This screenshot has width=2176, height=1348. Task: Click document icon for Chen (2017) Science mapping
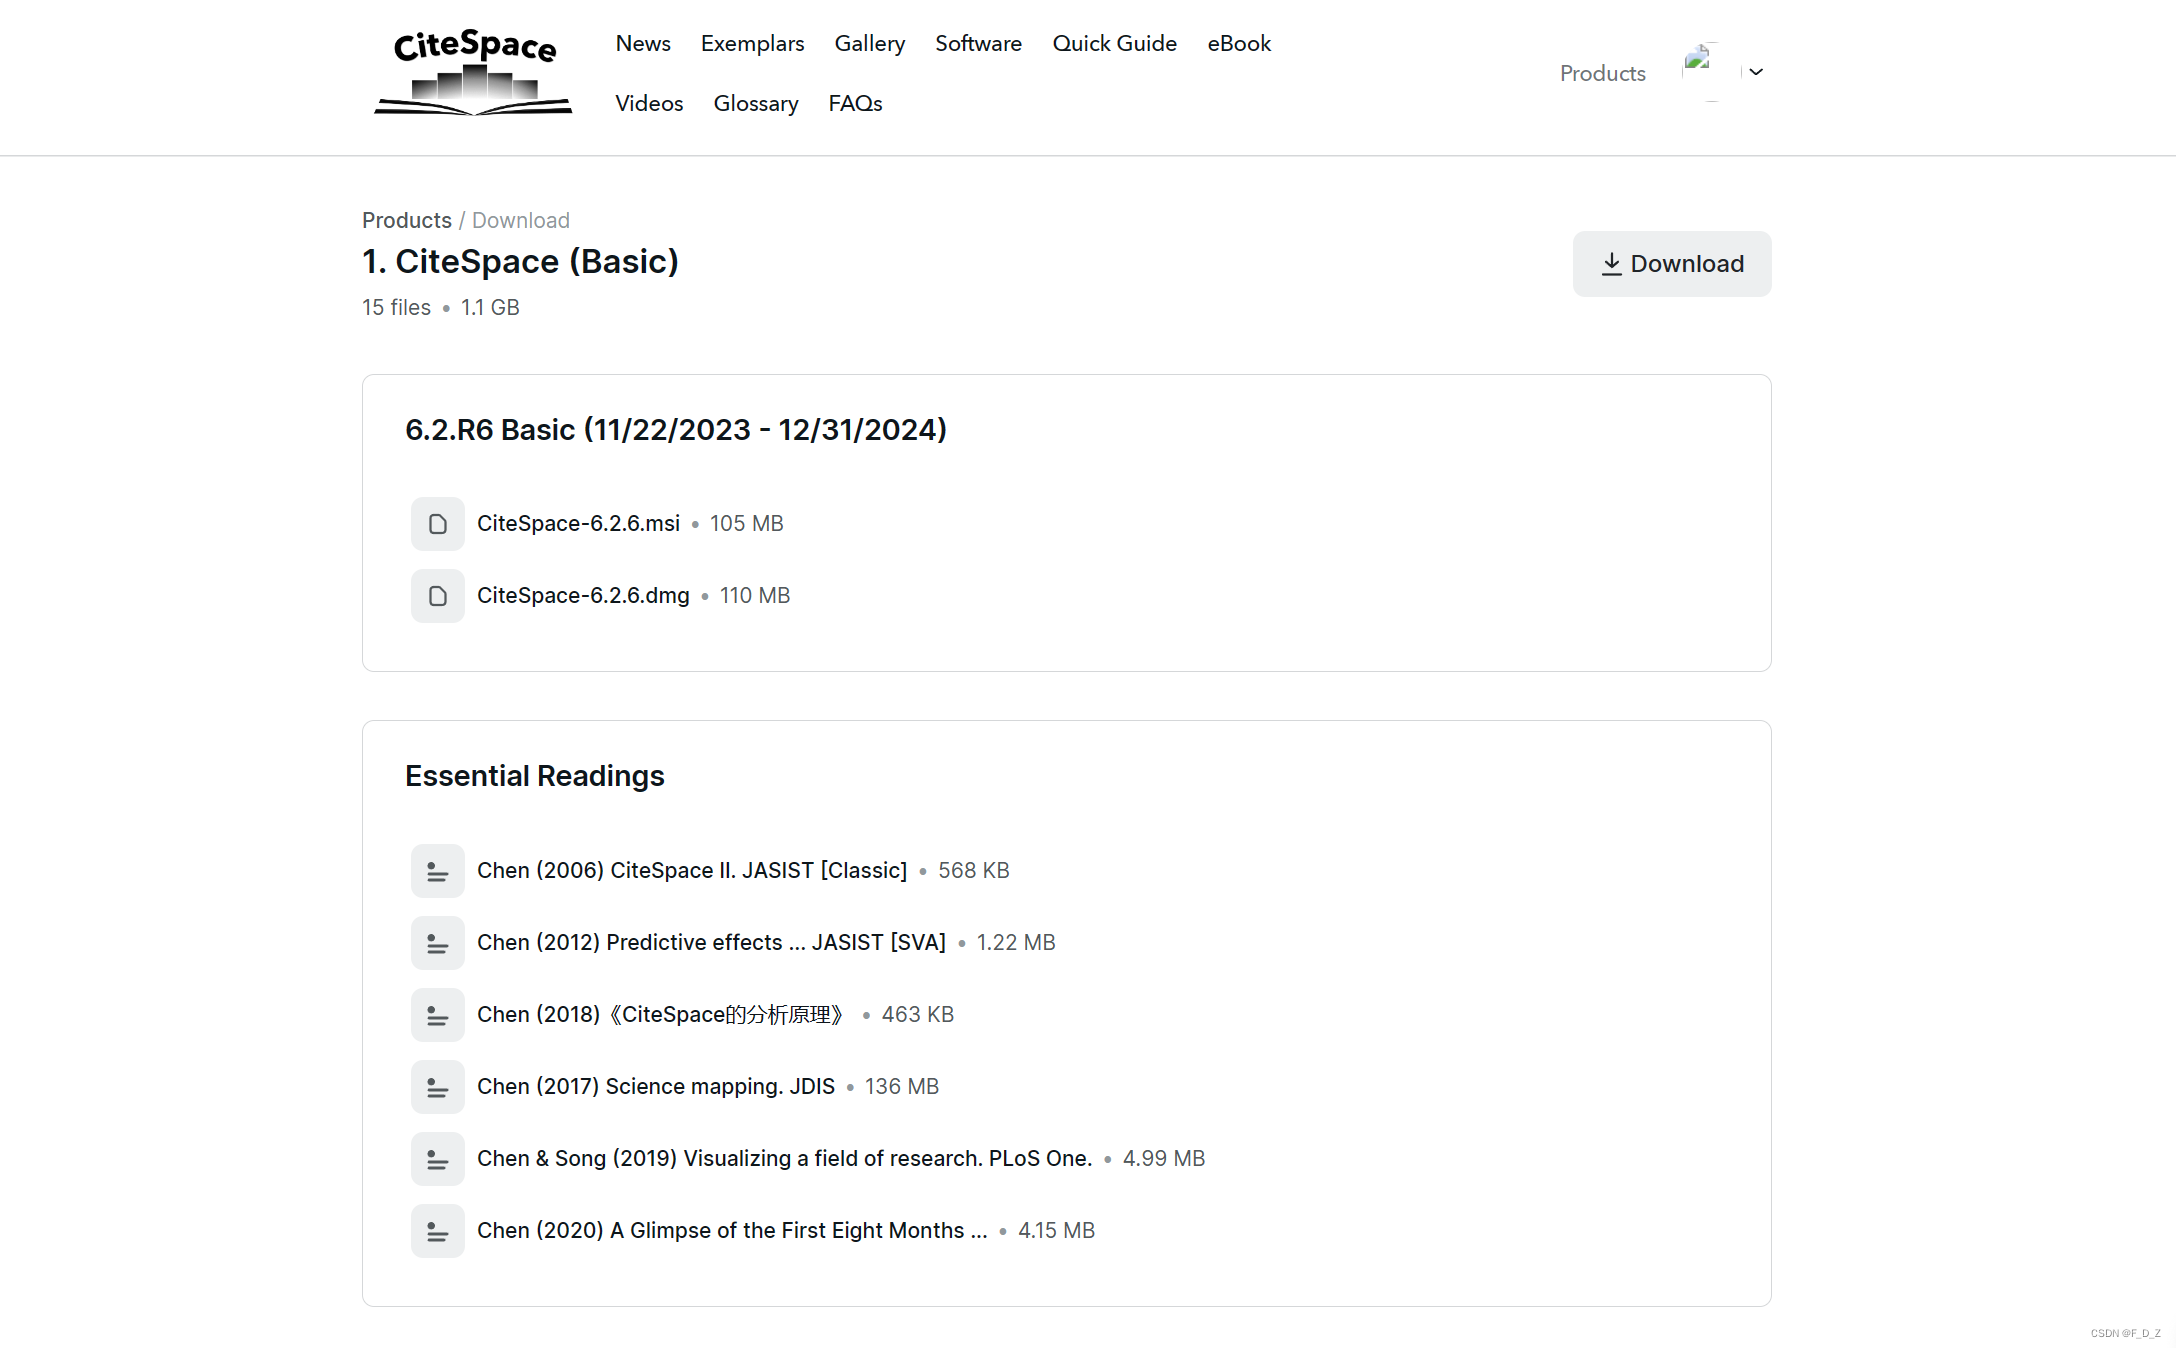438,1087
